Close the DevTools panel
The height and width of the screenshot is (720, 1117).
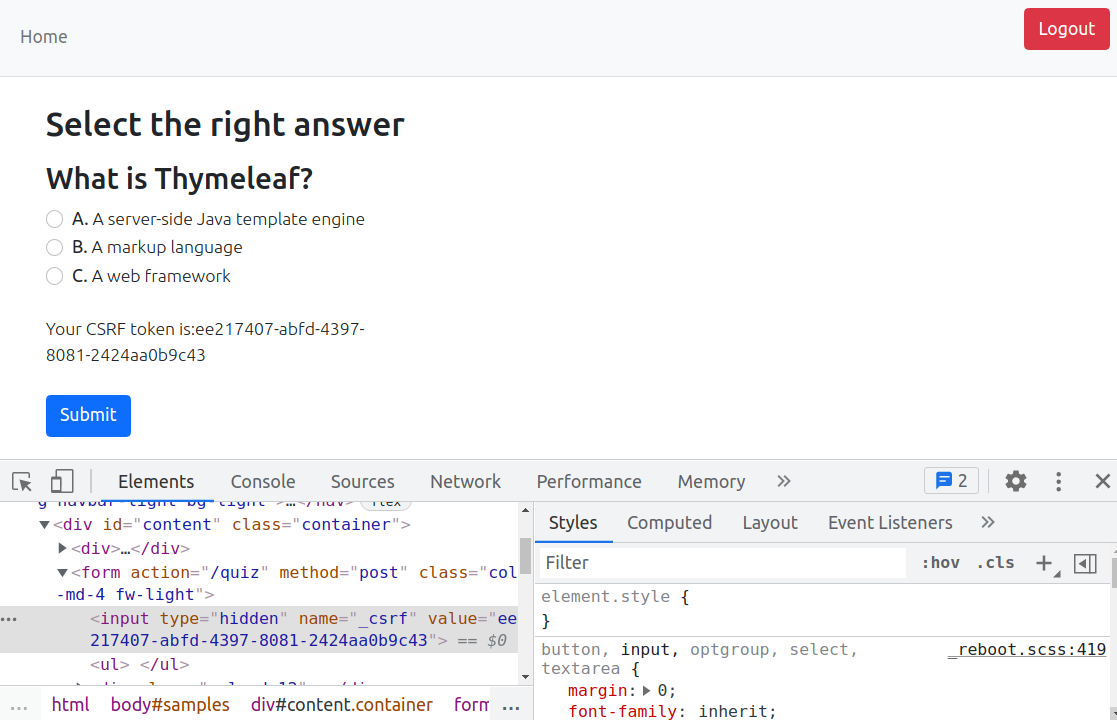[x=1102, y=481]
